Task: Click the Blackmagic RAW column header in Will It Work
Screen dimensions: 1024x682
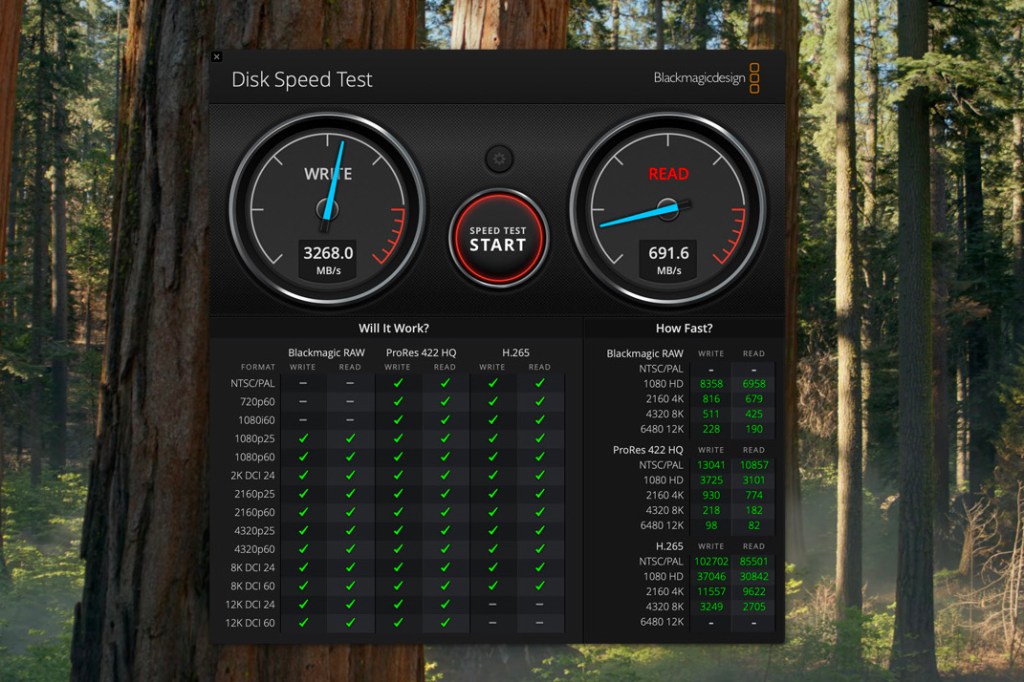Action: pos(327,353)
